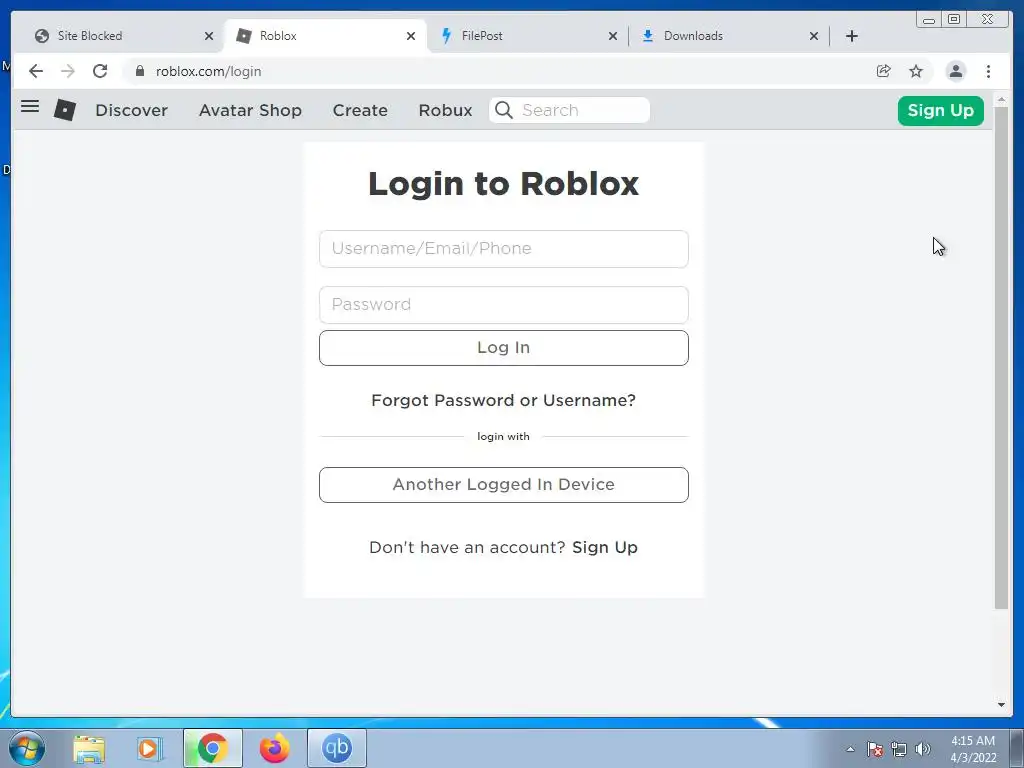Open Firefox from the taskbar
Image resolution: width=1024 pixels, height=768 pixels.
click(x=274, y=748)
